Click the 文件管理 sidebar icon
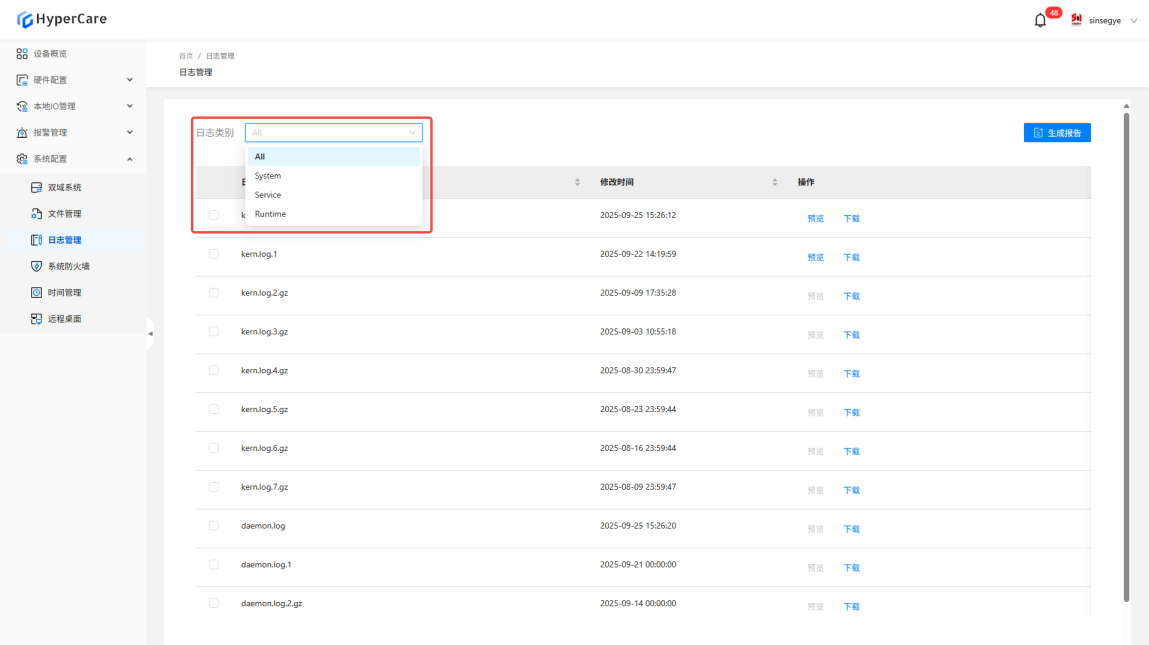 (36, 214)
